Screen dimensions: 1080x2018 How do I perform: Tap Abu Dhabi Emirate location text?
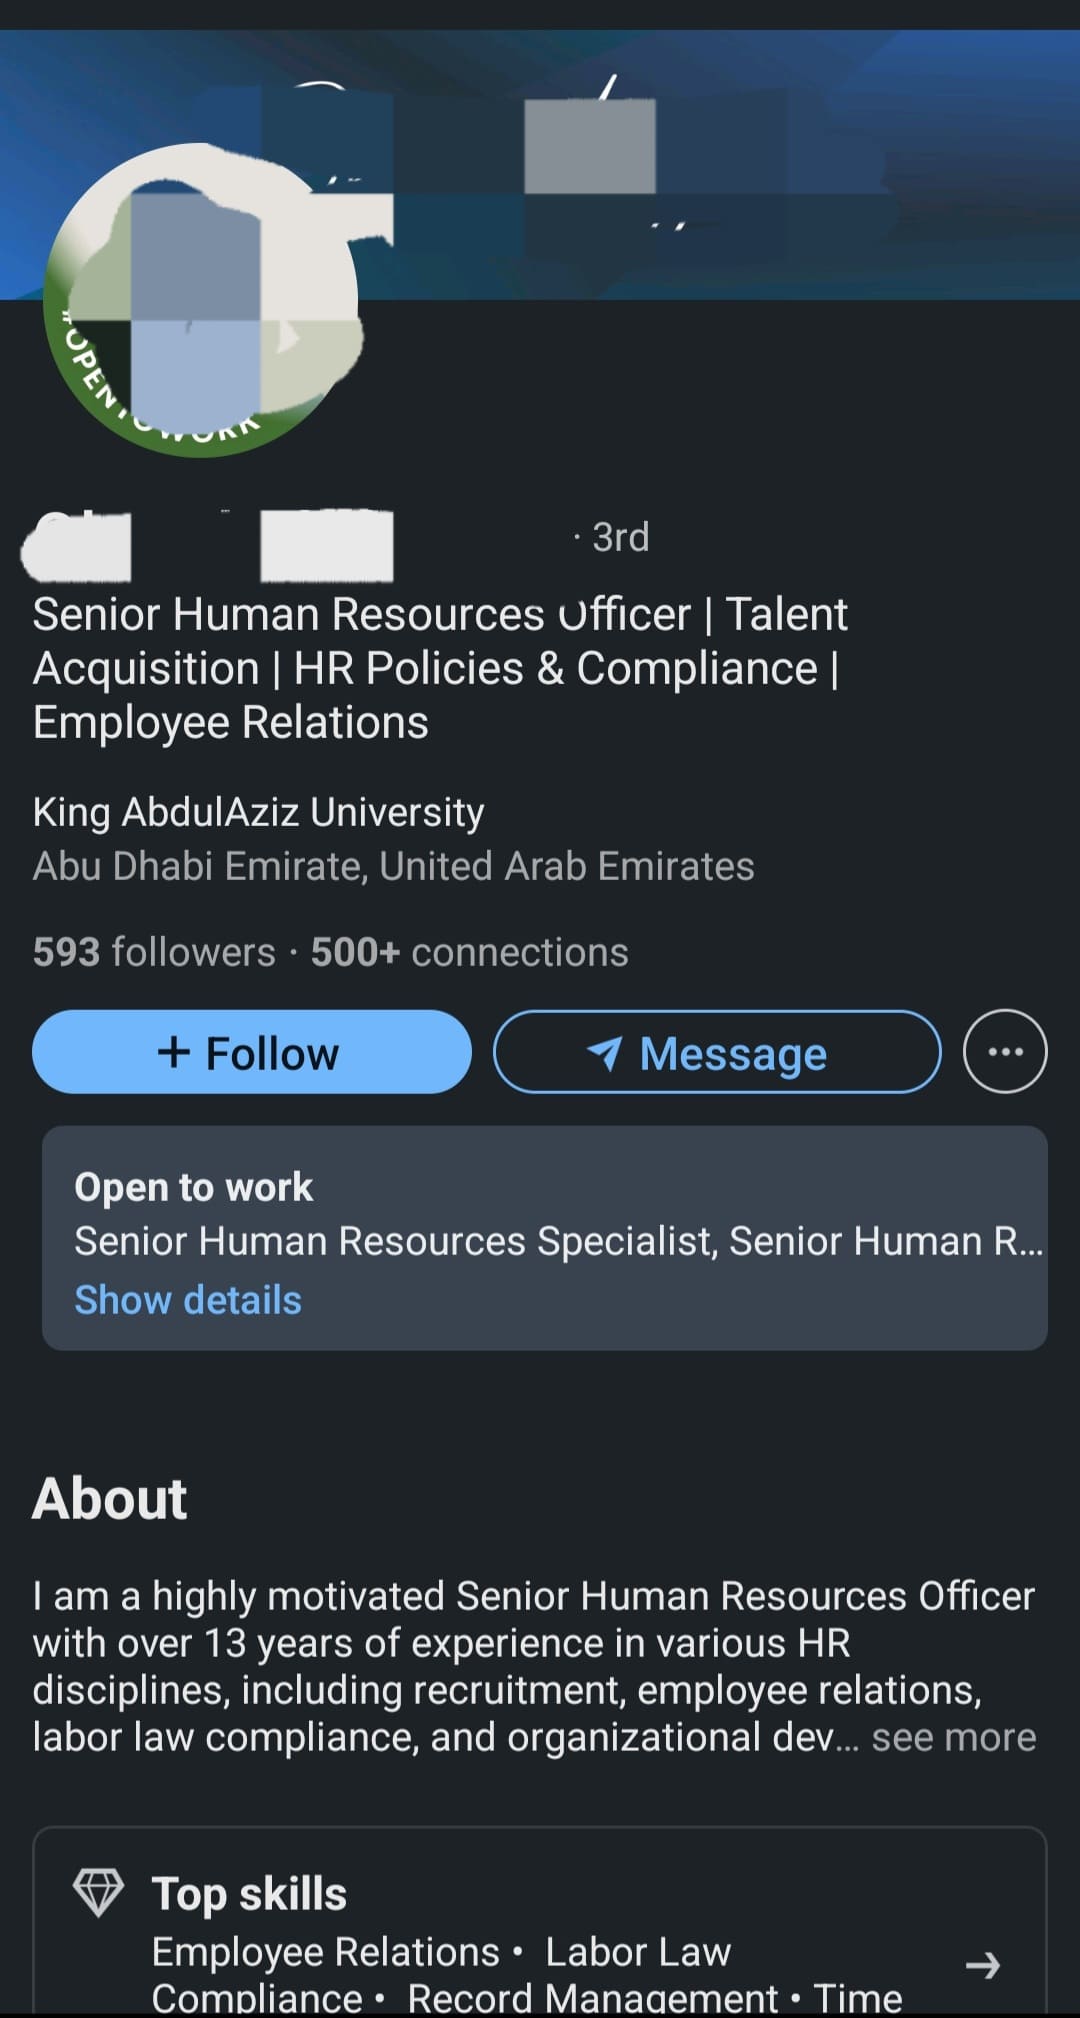coord(393,866)
